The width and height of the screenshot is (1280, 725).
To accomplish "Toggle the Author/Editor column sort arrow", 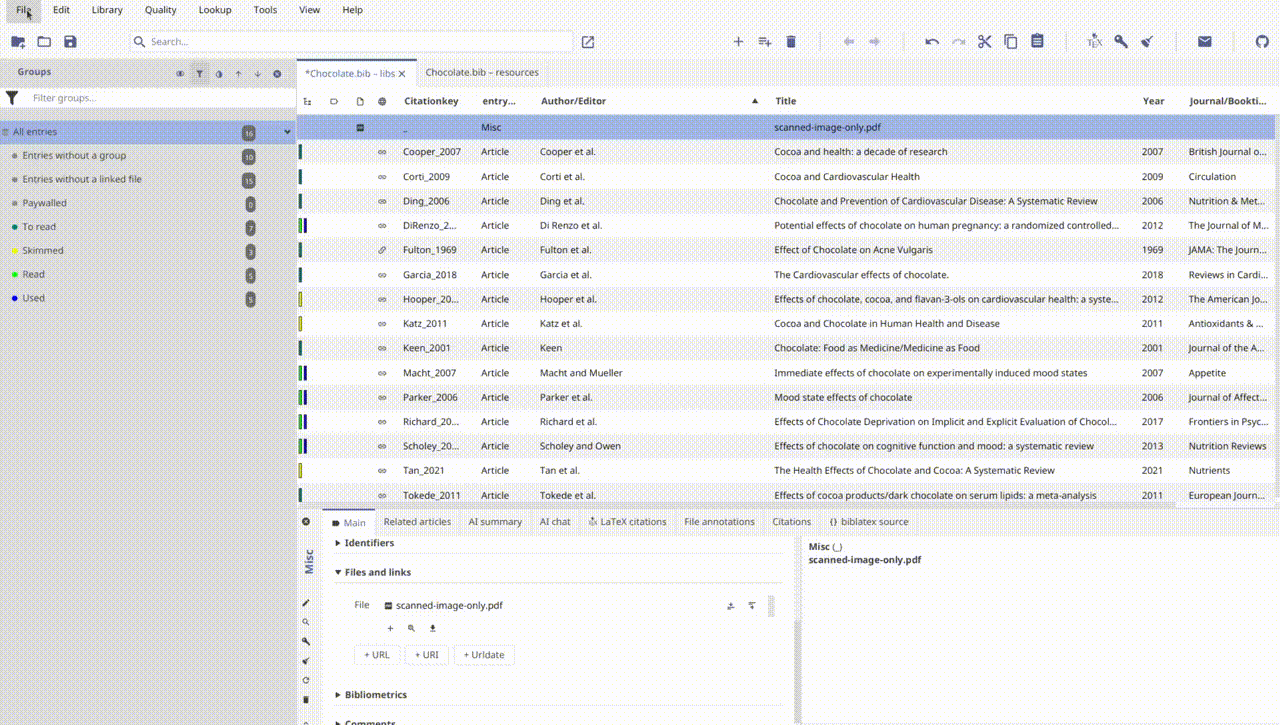I will (x=754, y=101).
